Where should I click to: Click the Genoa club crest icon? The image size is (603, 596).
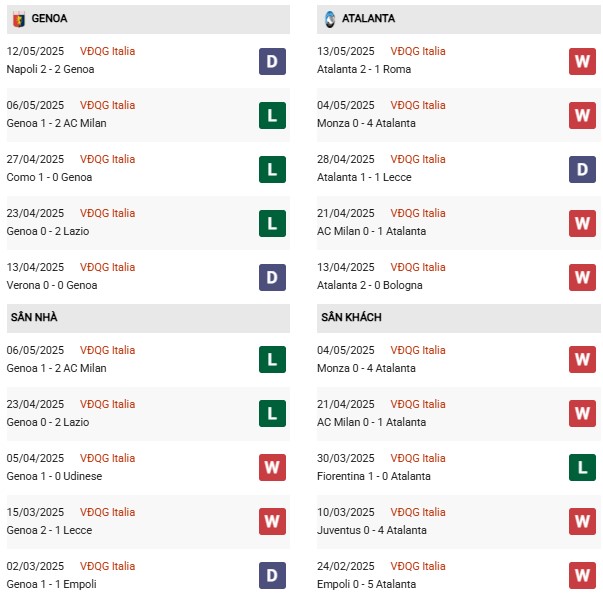tap(19, 19)
